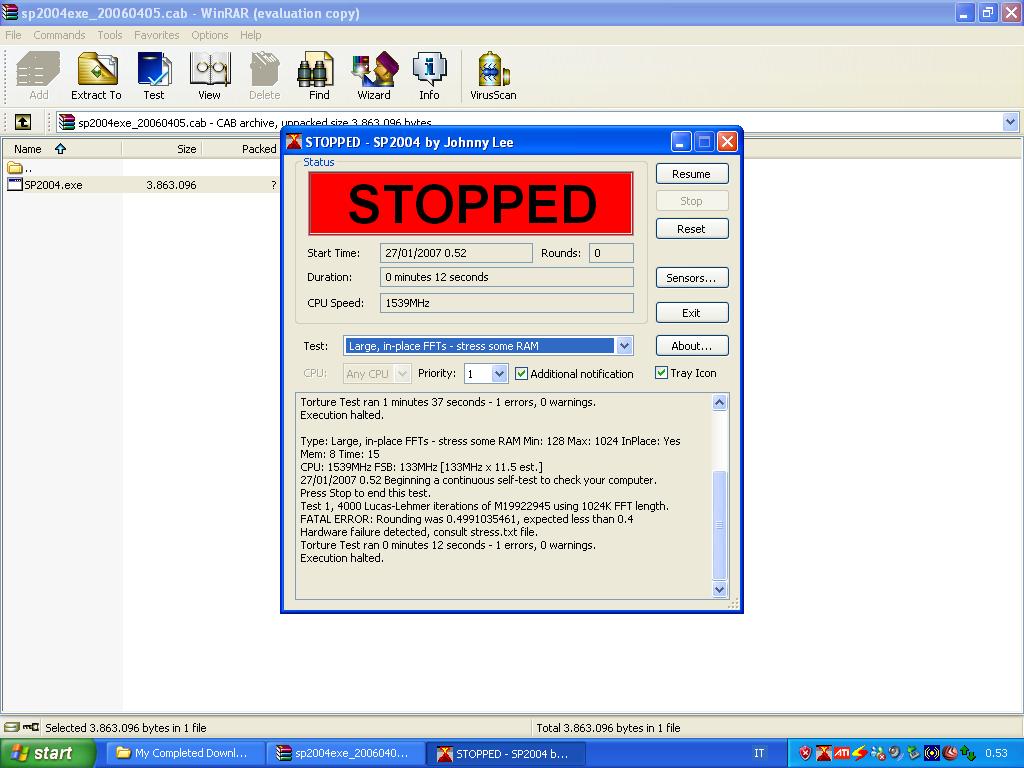Open the Priority dropdown

(500, 374)
